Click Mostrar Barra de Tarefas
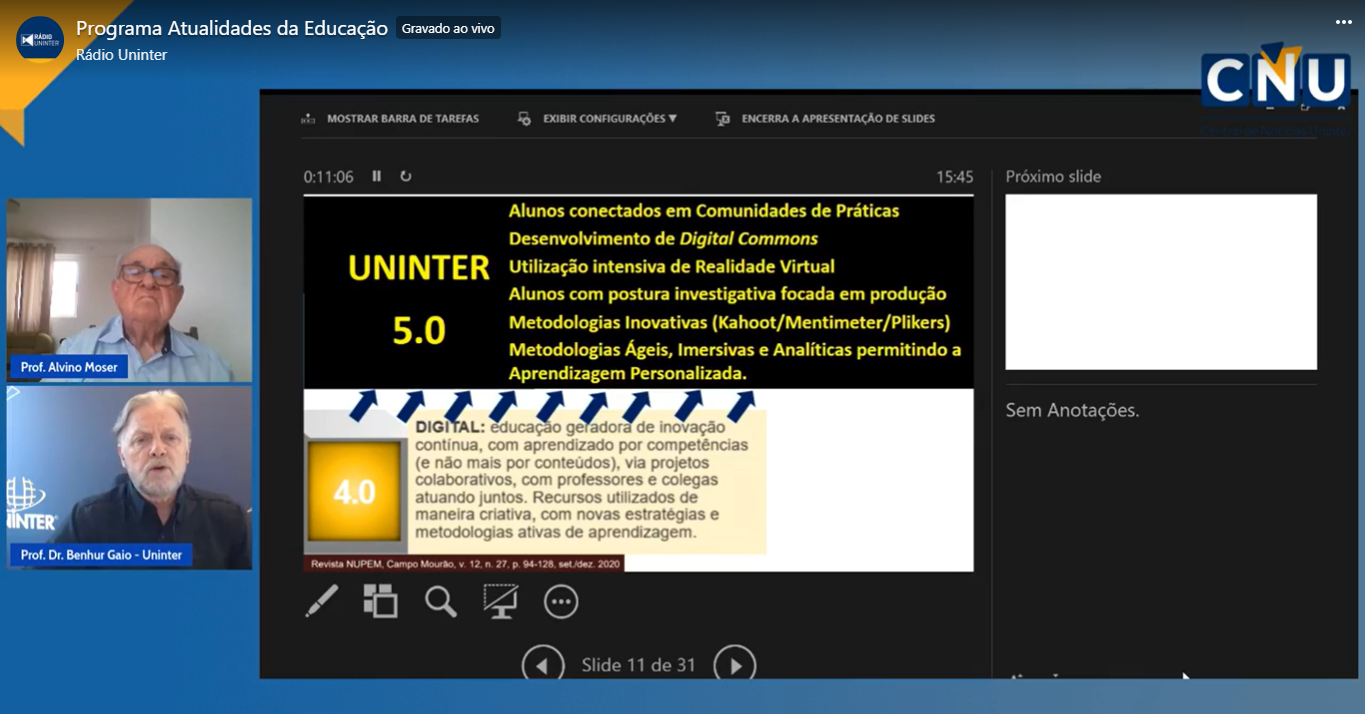 click(x=391, y=118)
